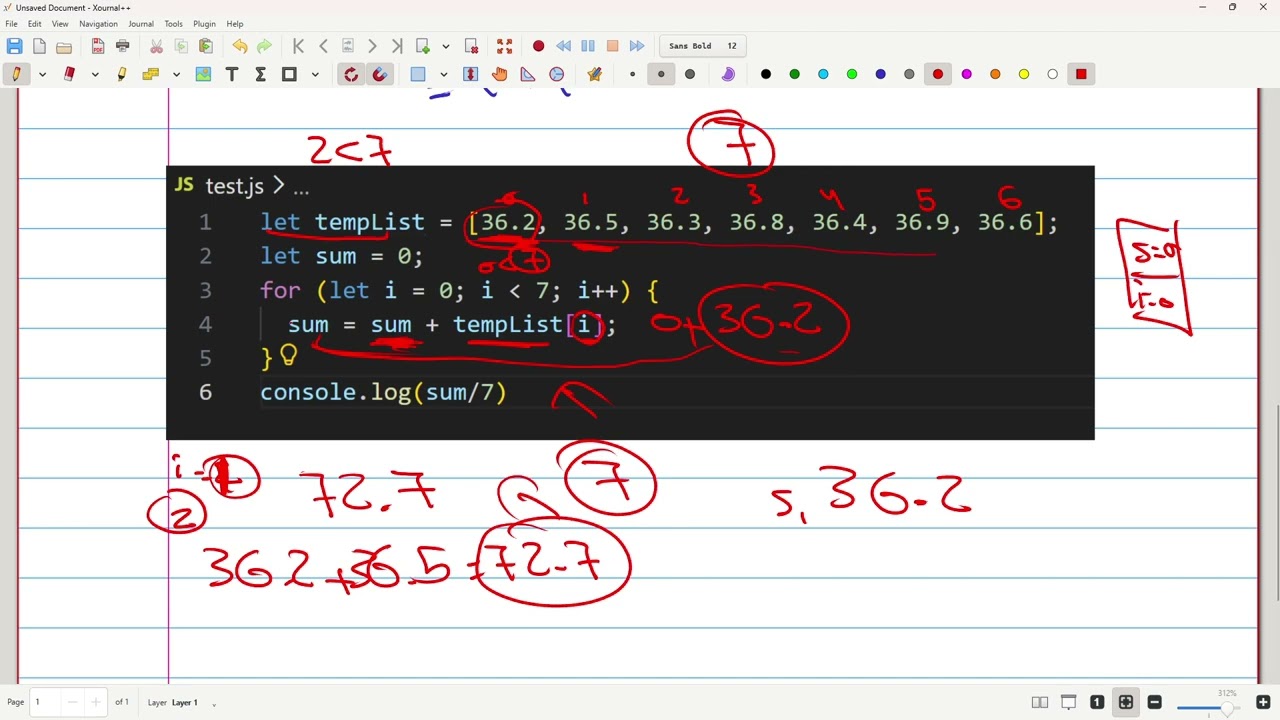Click the page number input field
Screen dimensions: 1280x720
45,702
